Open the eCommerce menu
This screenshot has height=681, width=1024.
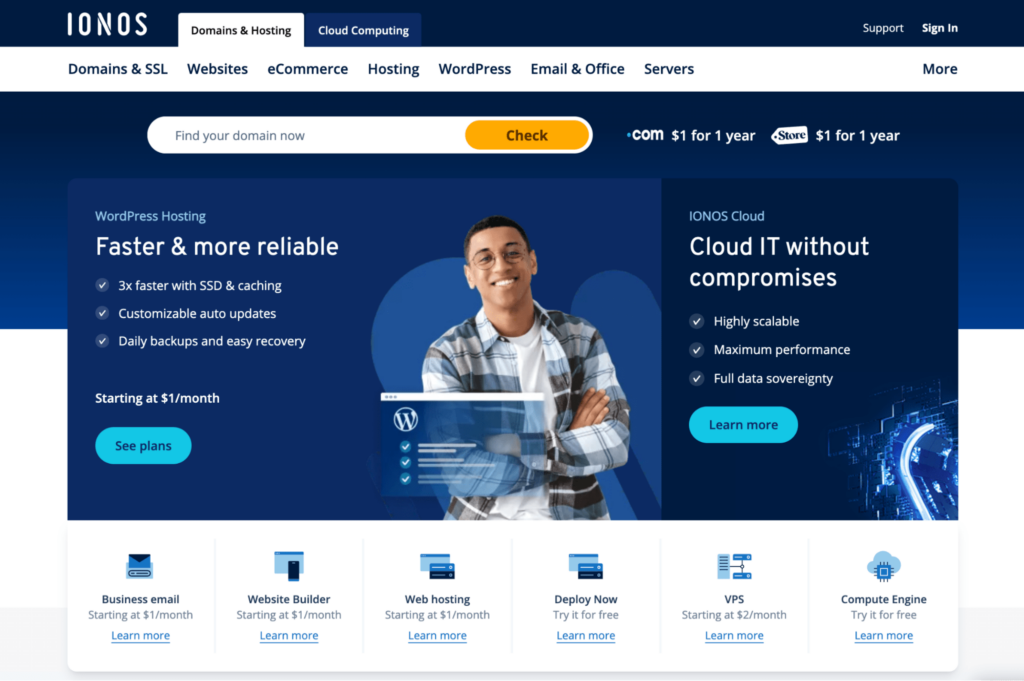[x=308, y=69]
